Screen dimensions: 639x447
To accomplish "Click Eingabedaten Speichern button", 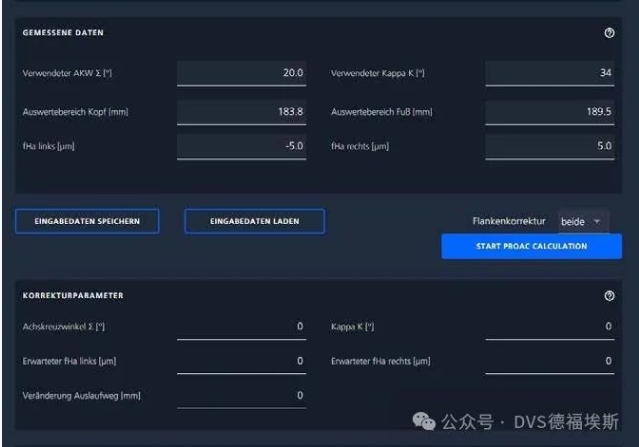I will (87, 222).
